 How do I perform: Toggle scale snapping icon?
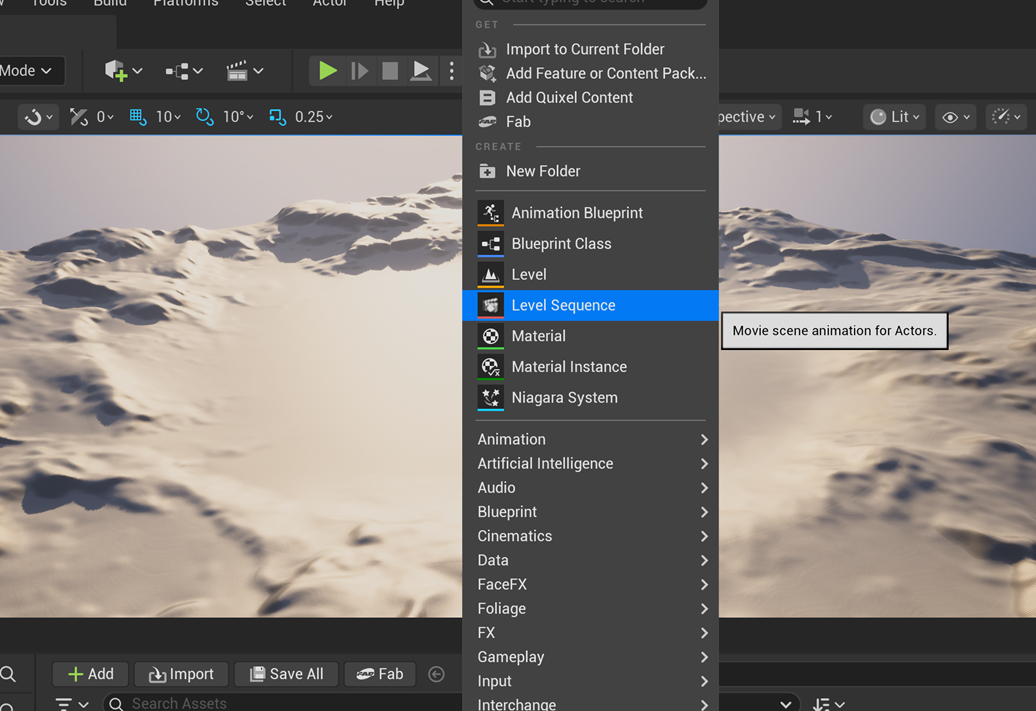(278, 117)
